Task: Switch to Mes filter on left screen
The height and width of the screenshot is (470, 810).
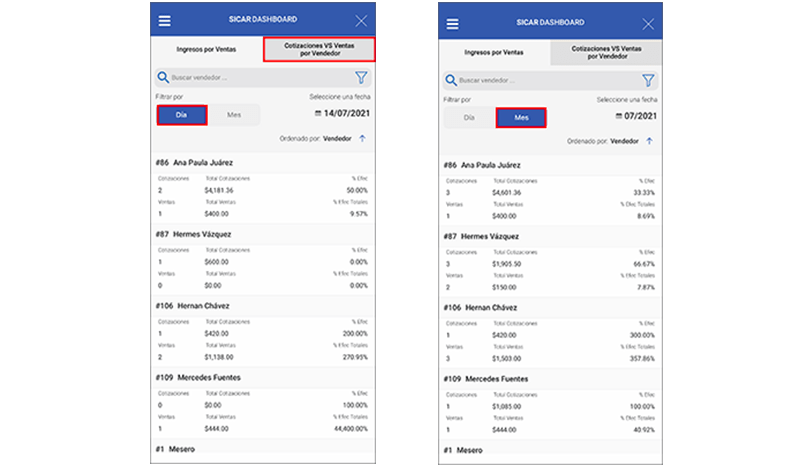Action: [233, 115]
